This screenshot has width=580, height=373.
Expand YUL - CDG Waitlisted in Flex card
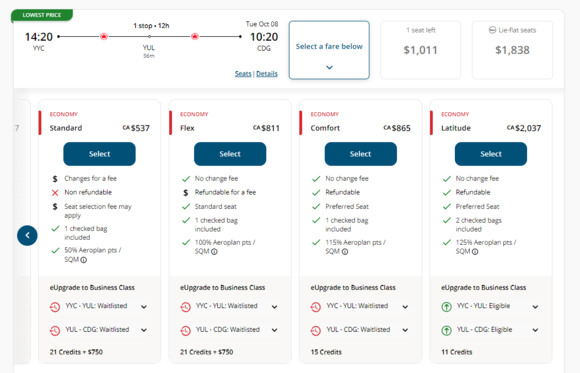274,330
